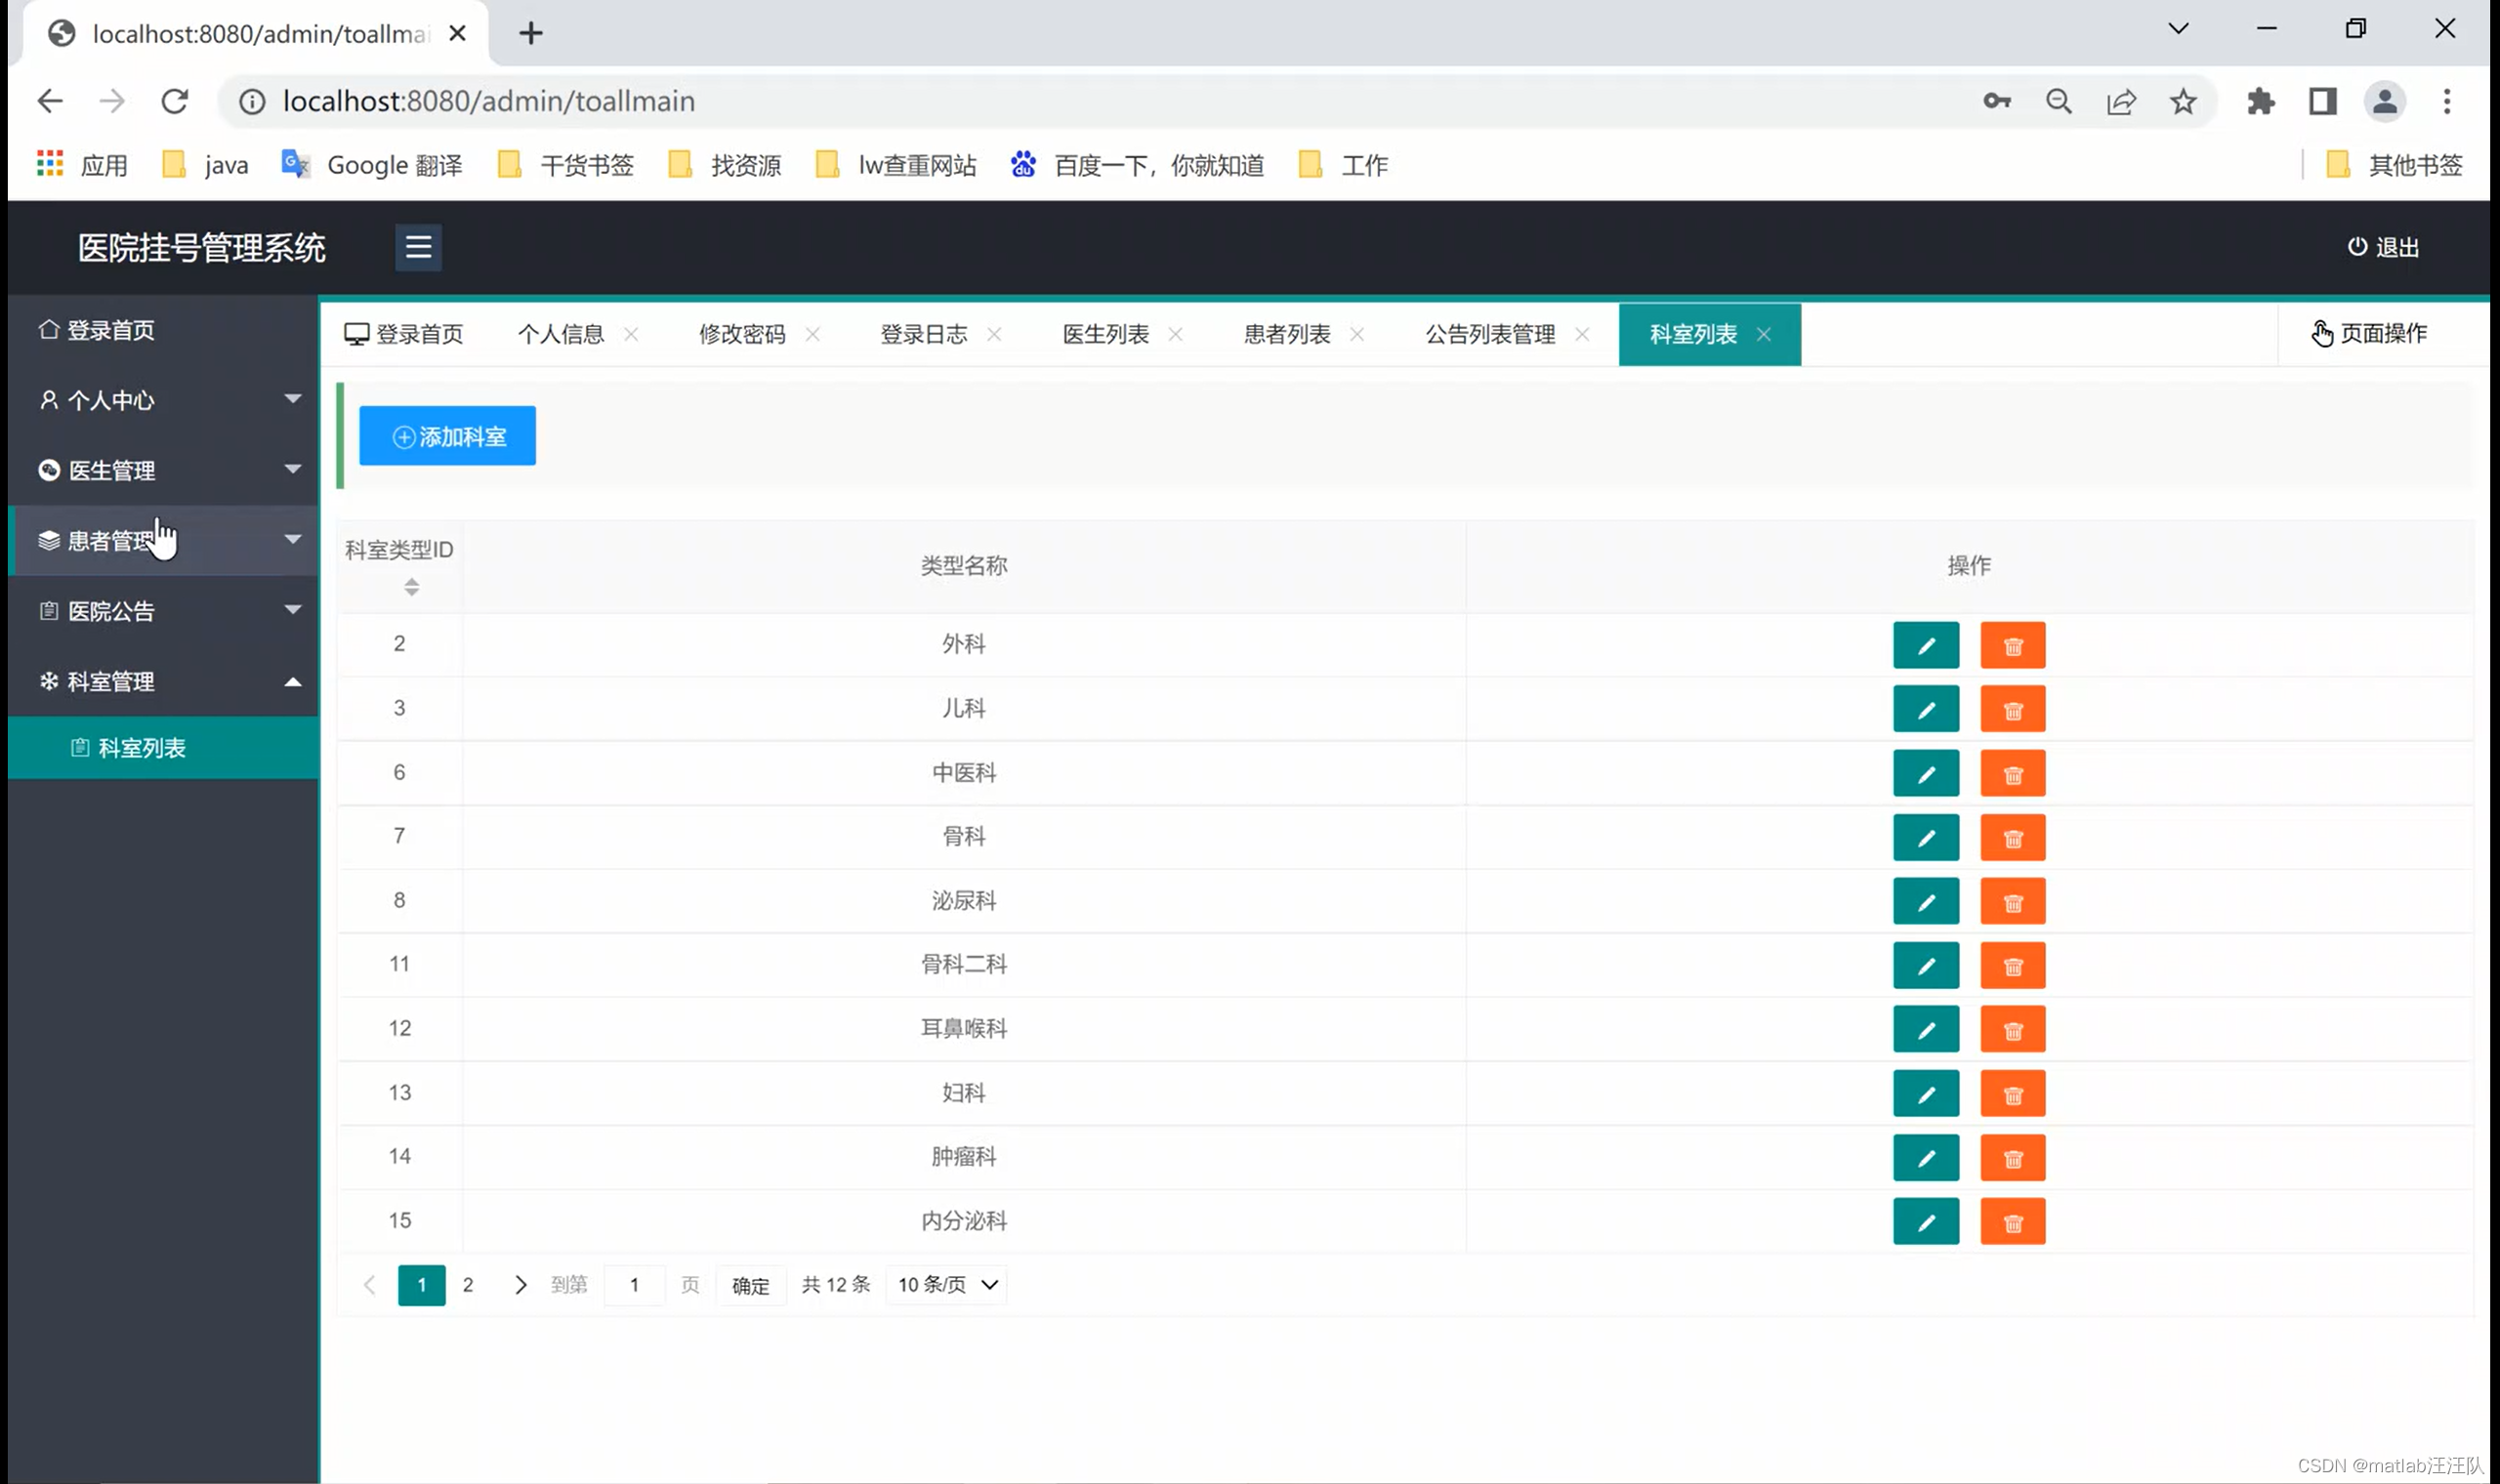Click the edit pencil for 外科 row
2500x1484 pixels.
[x=1925, y=645]
